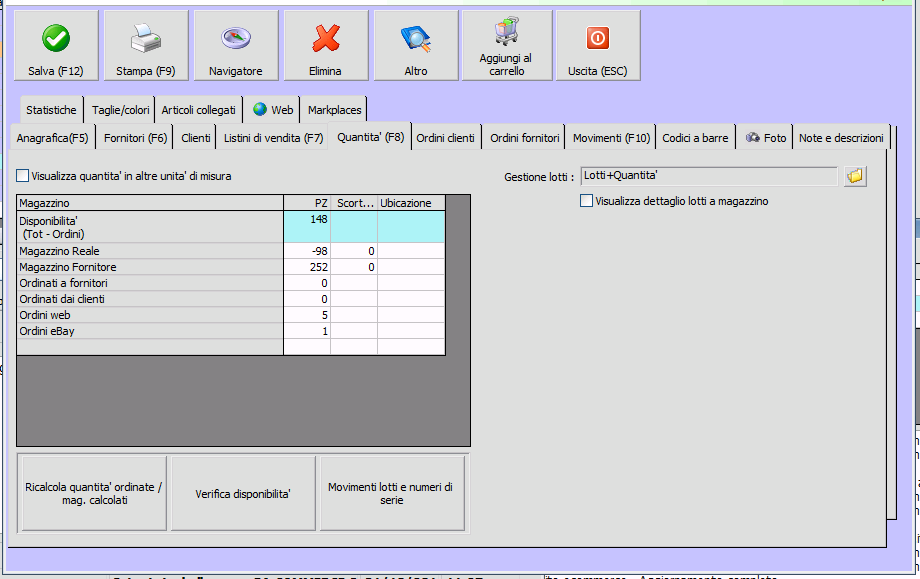Toggle Visualizza dettaglio lotti a magazzino checkbox
Image resolution: width=920 pixels, height=579 pixels.
586,201
